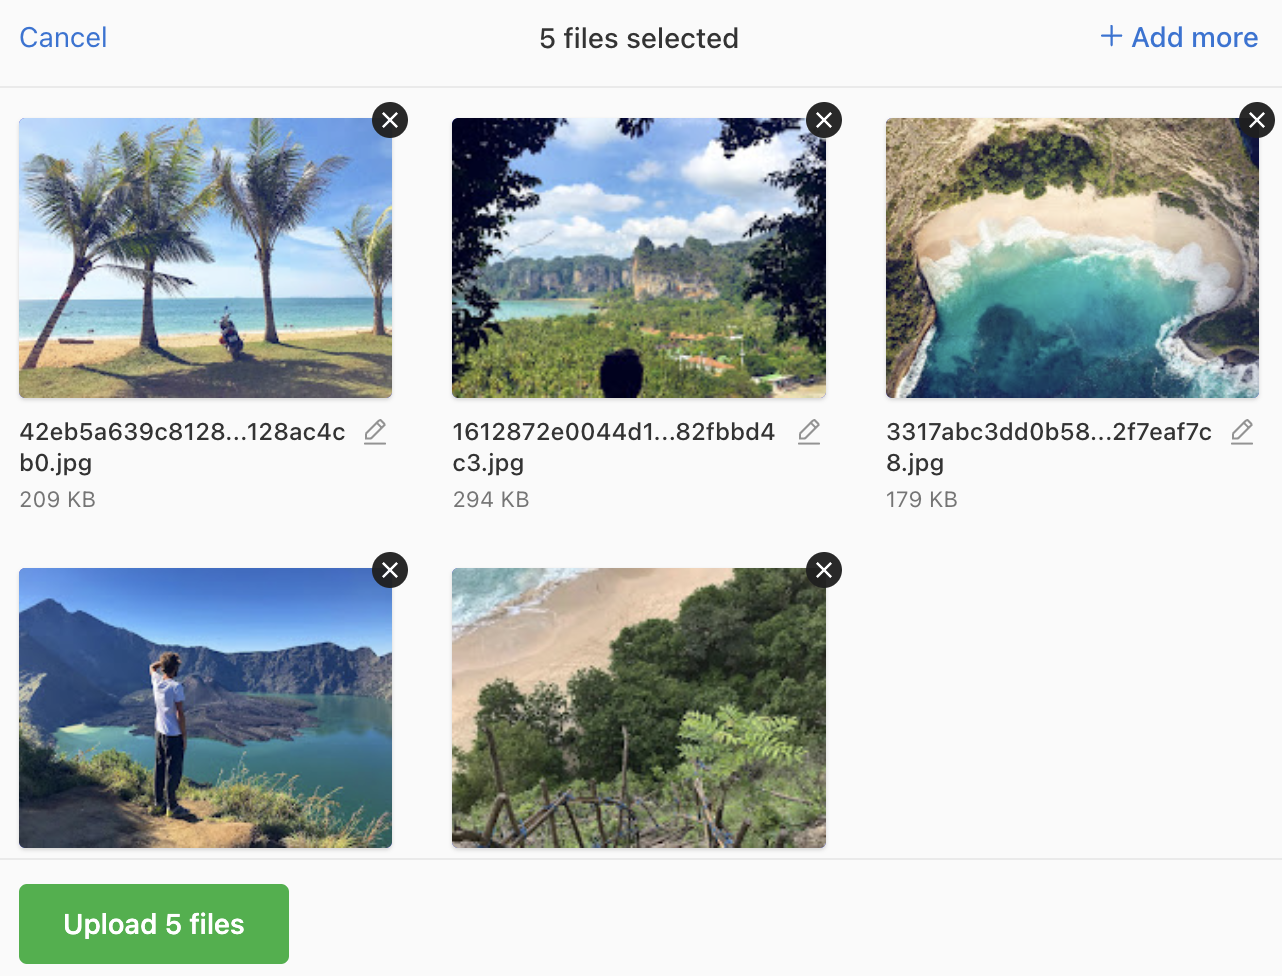Viewport: 1282px width, 976px height.
Task: Remove the 42eb5a639c8128...128ac4cb0.jpg file
Action: coord(390,119)
